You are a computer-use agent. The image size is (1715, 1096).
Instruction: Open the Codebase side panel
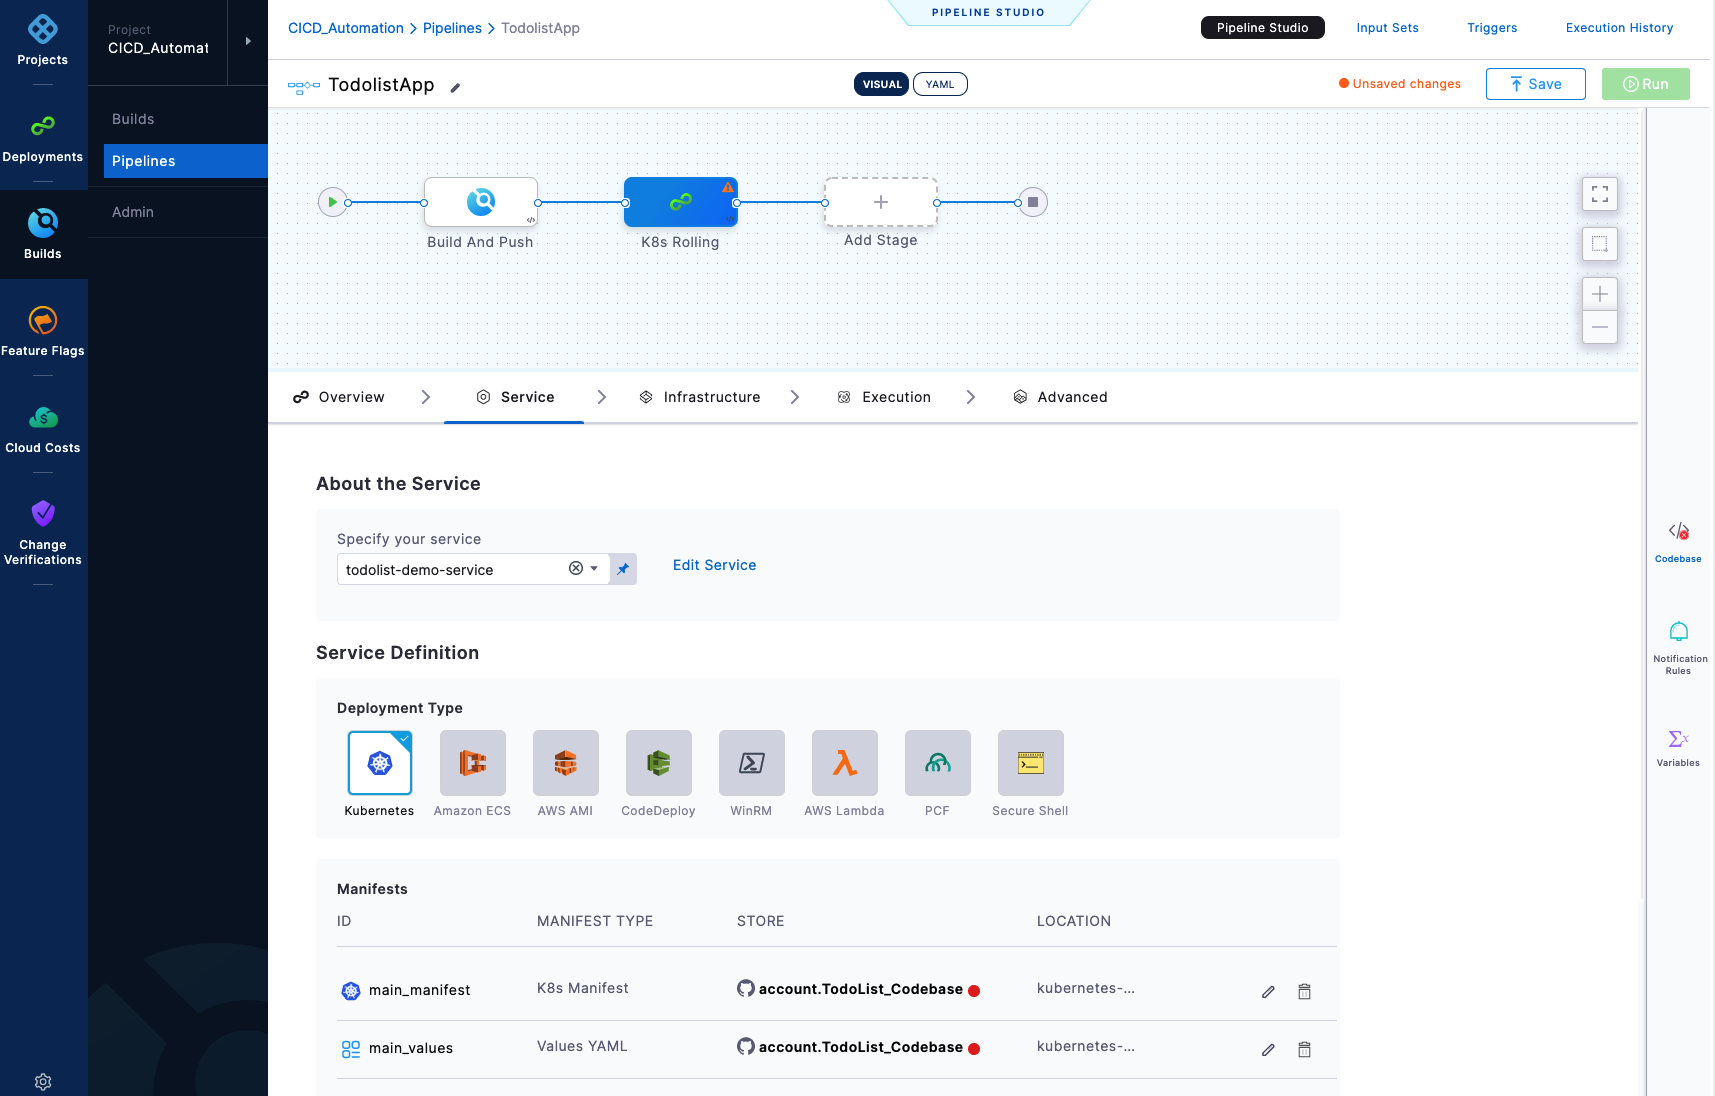coord(1678,542)
